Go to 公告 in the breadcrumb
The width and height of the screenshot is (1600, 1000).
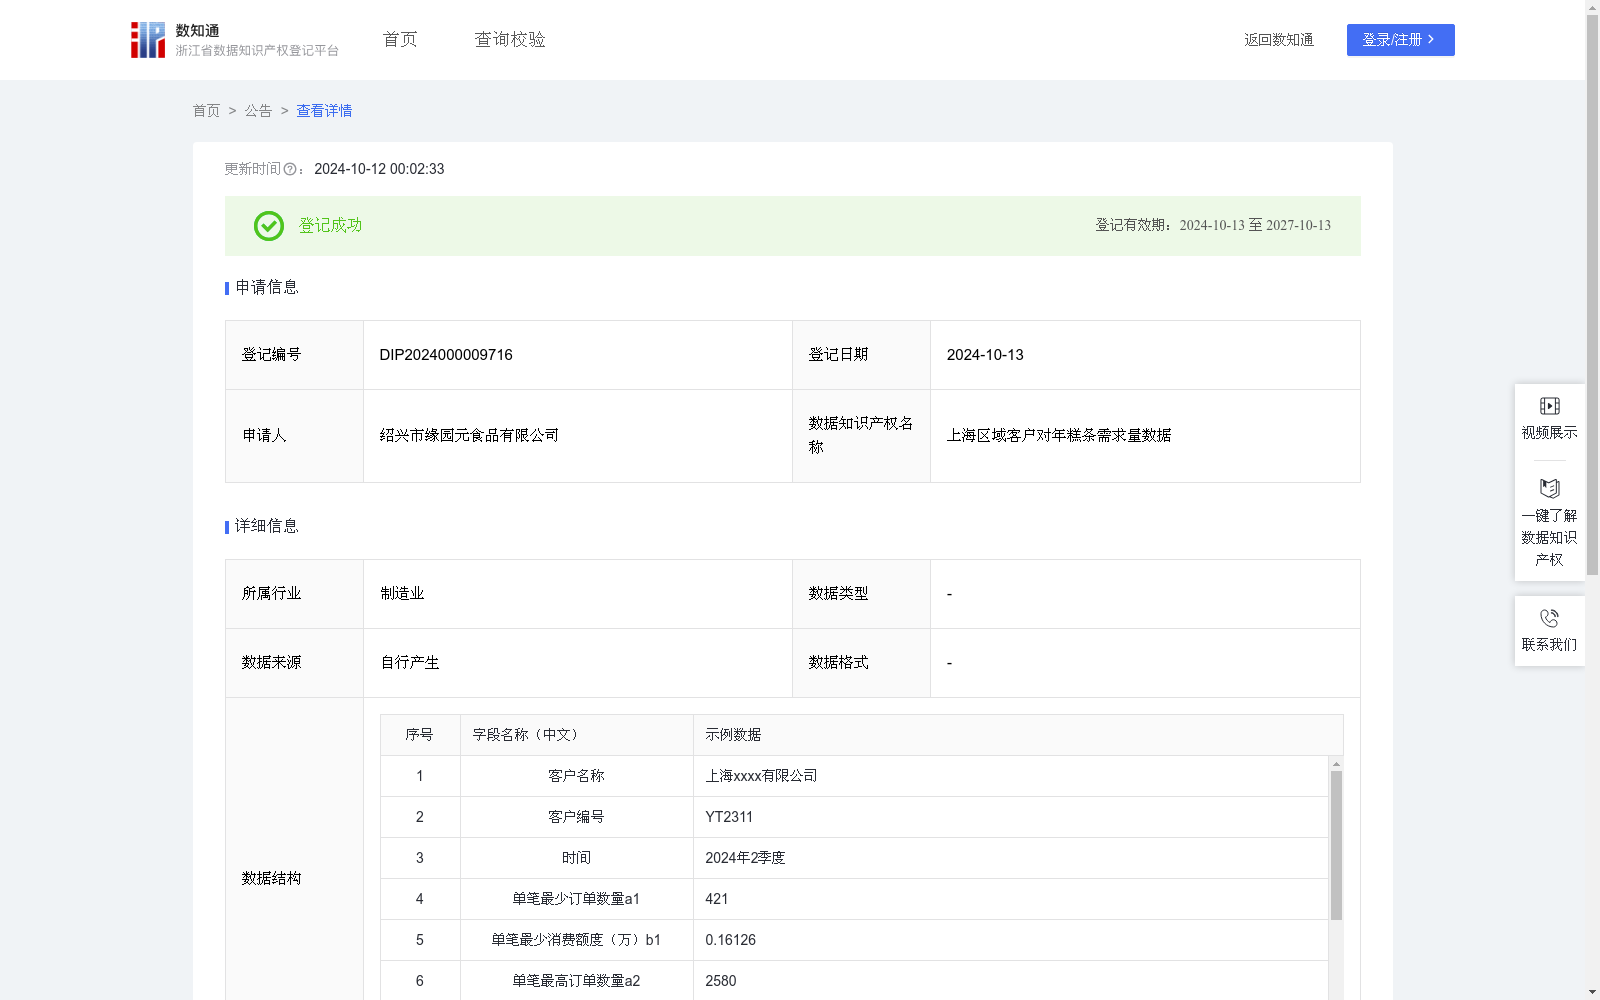258,111
